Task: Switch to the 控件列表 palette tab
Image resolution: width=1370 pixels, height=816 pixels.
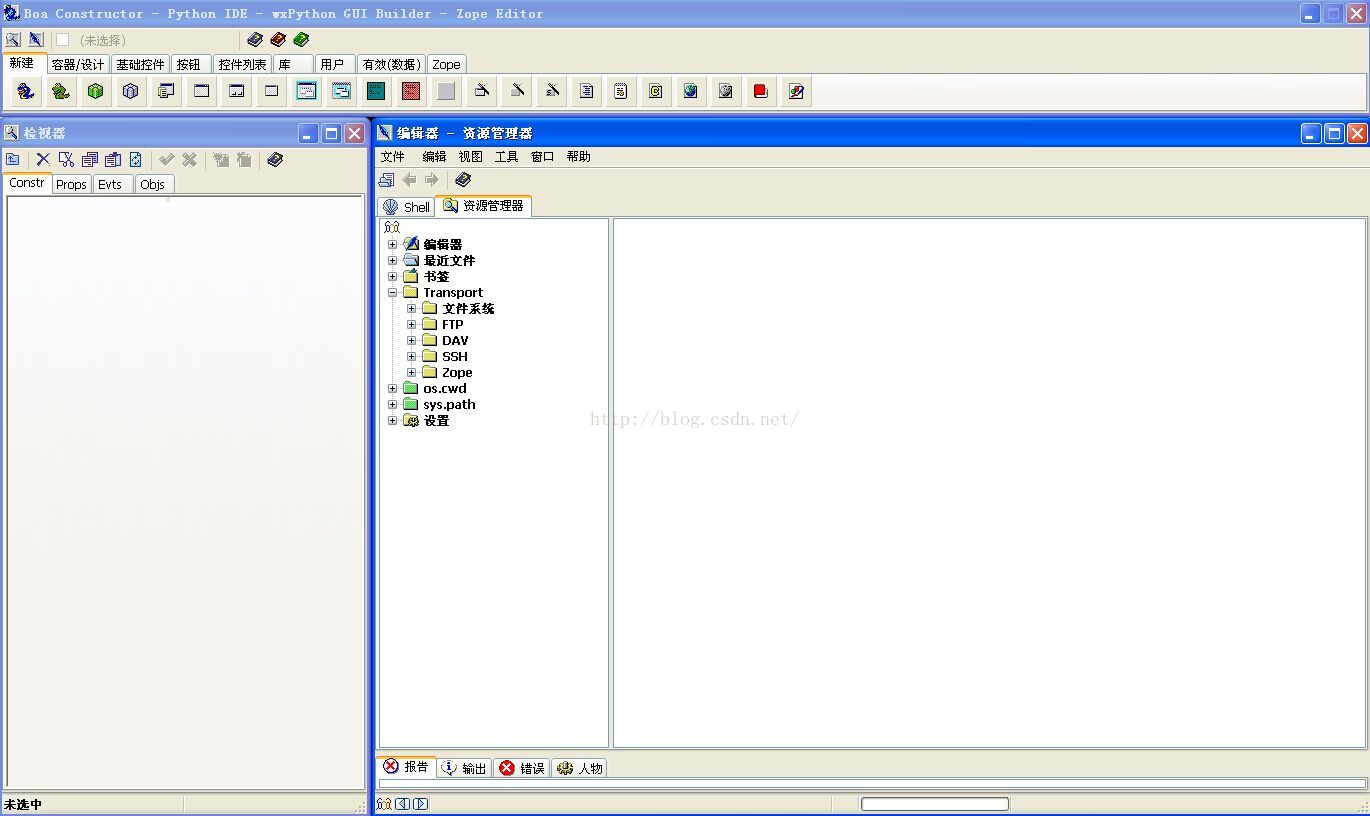Action: (x=243, y=64)
